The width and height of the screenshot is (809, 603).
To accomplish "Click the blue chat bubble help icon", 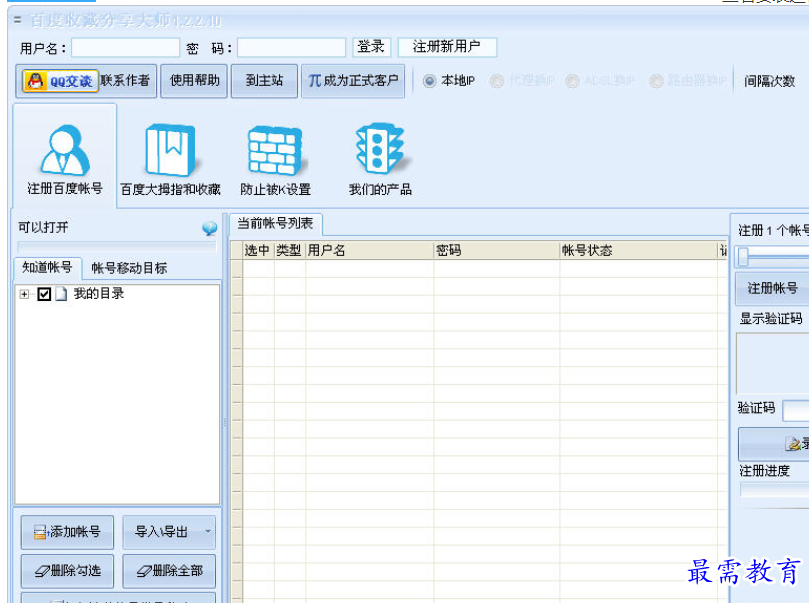I will (209, 228).
